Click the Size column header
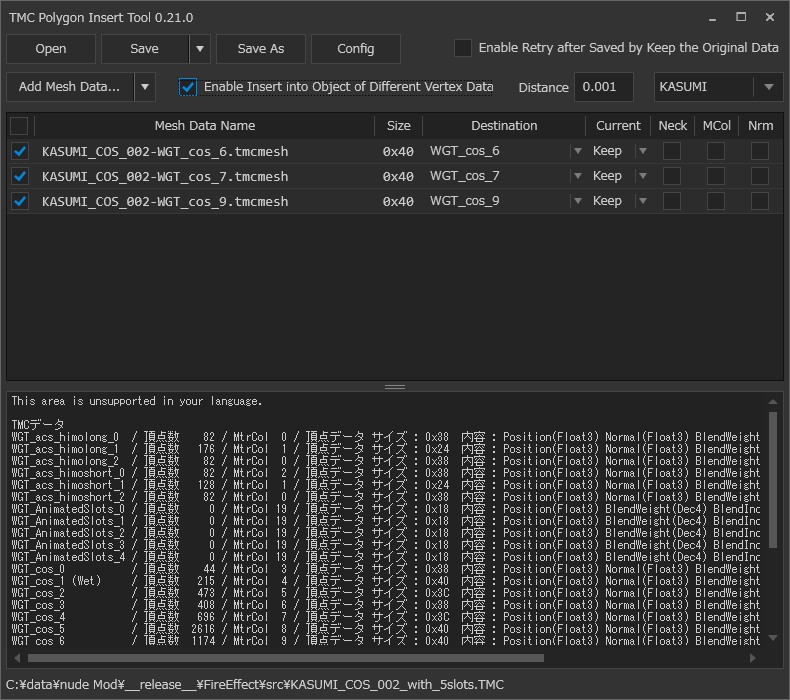790x700 pixels. [399, 125]
